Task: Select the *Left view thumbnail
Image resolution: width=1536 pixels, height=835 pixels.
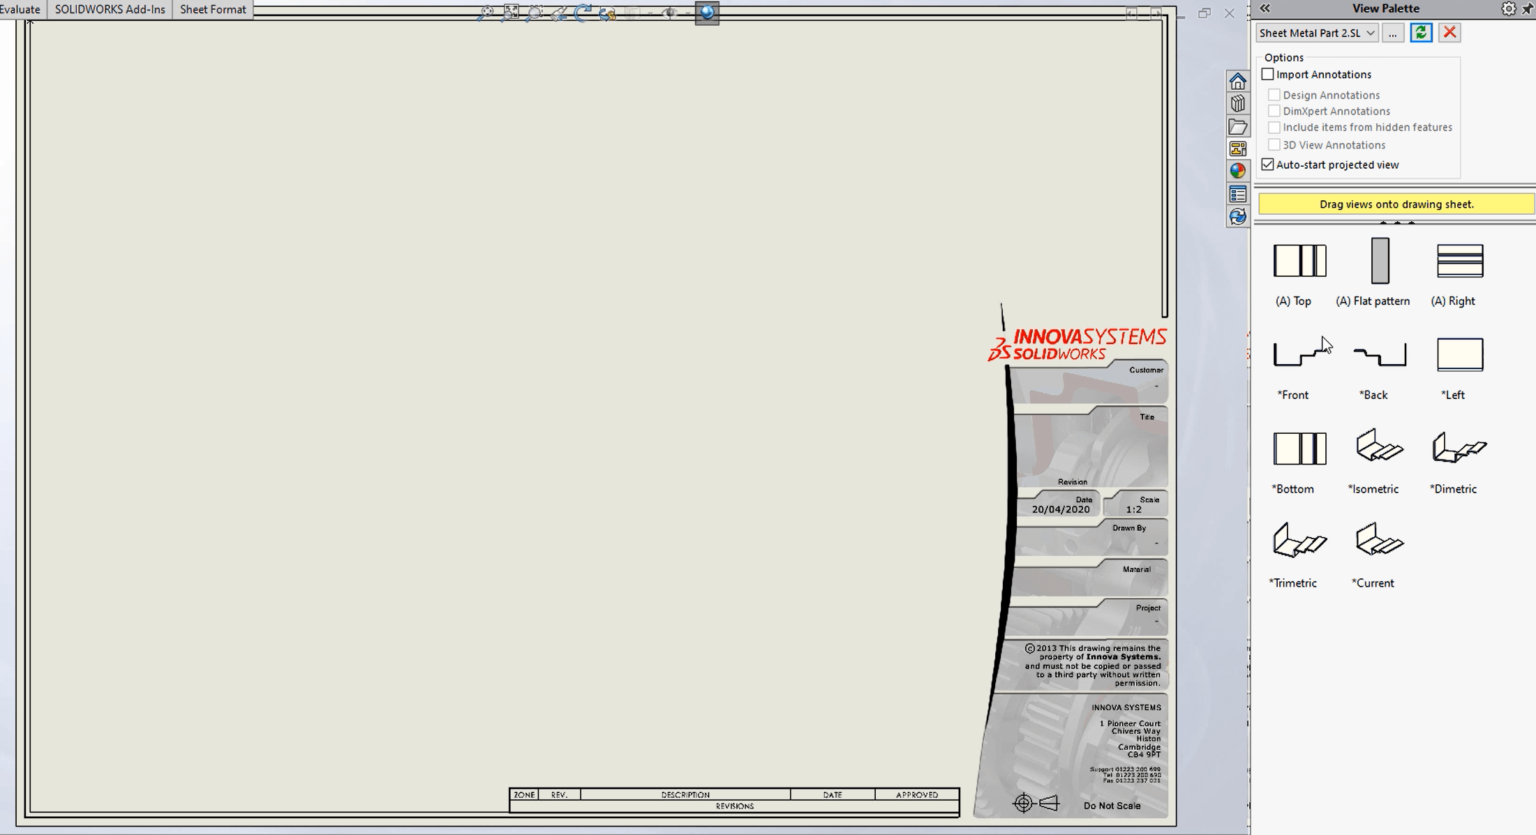Action: [x=1460, y=354]
